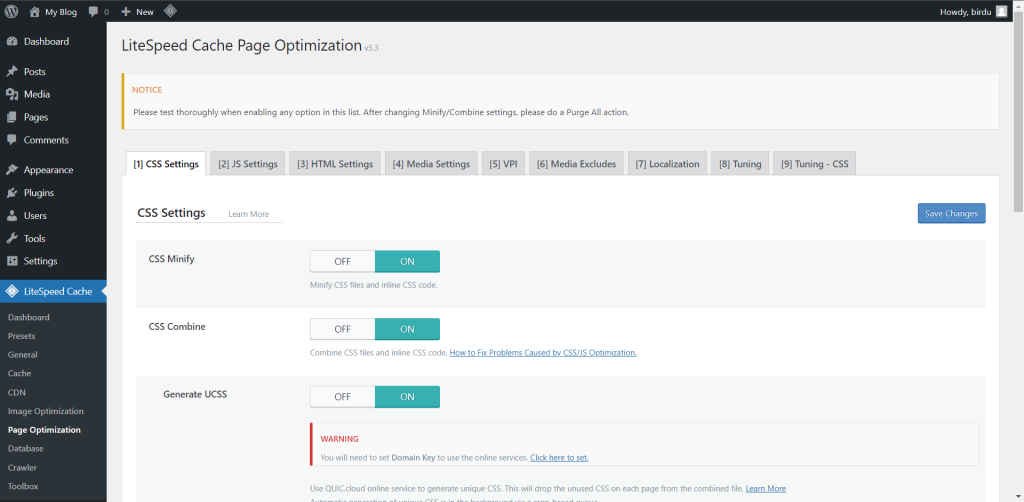Open CDN submenu item

point(17,392)
